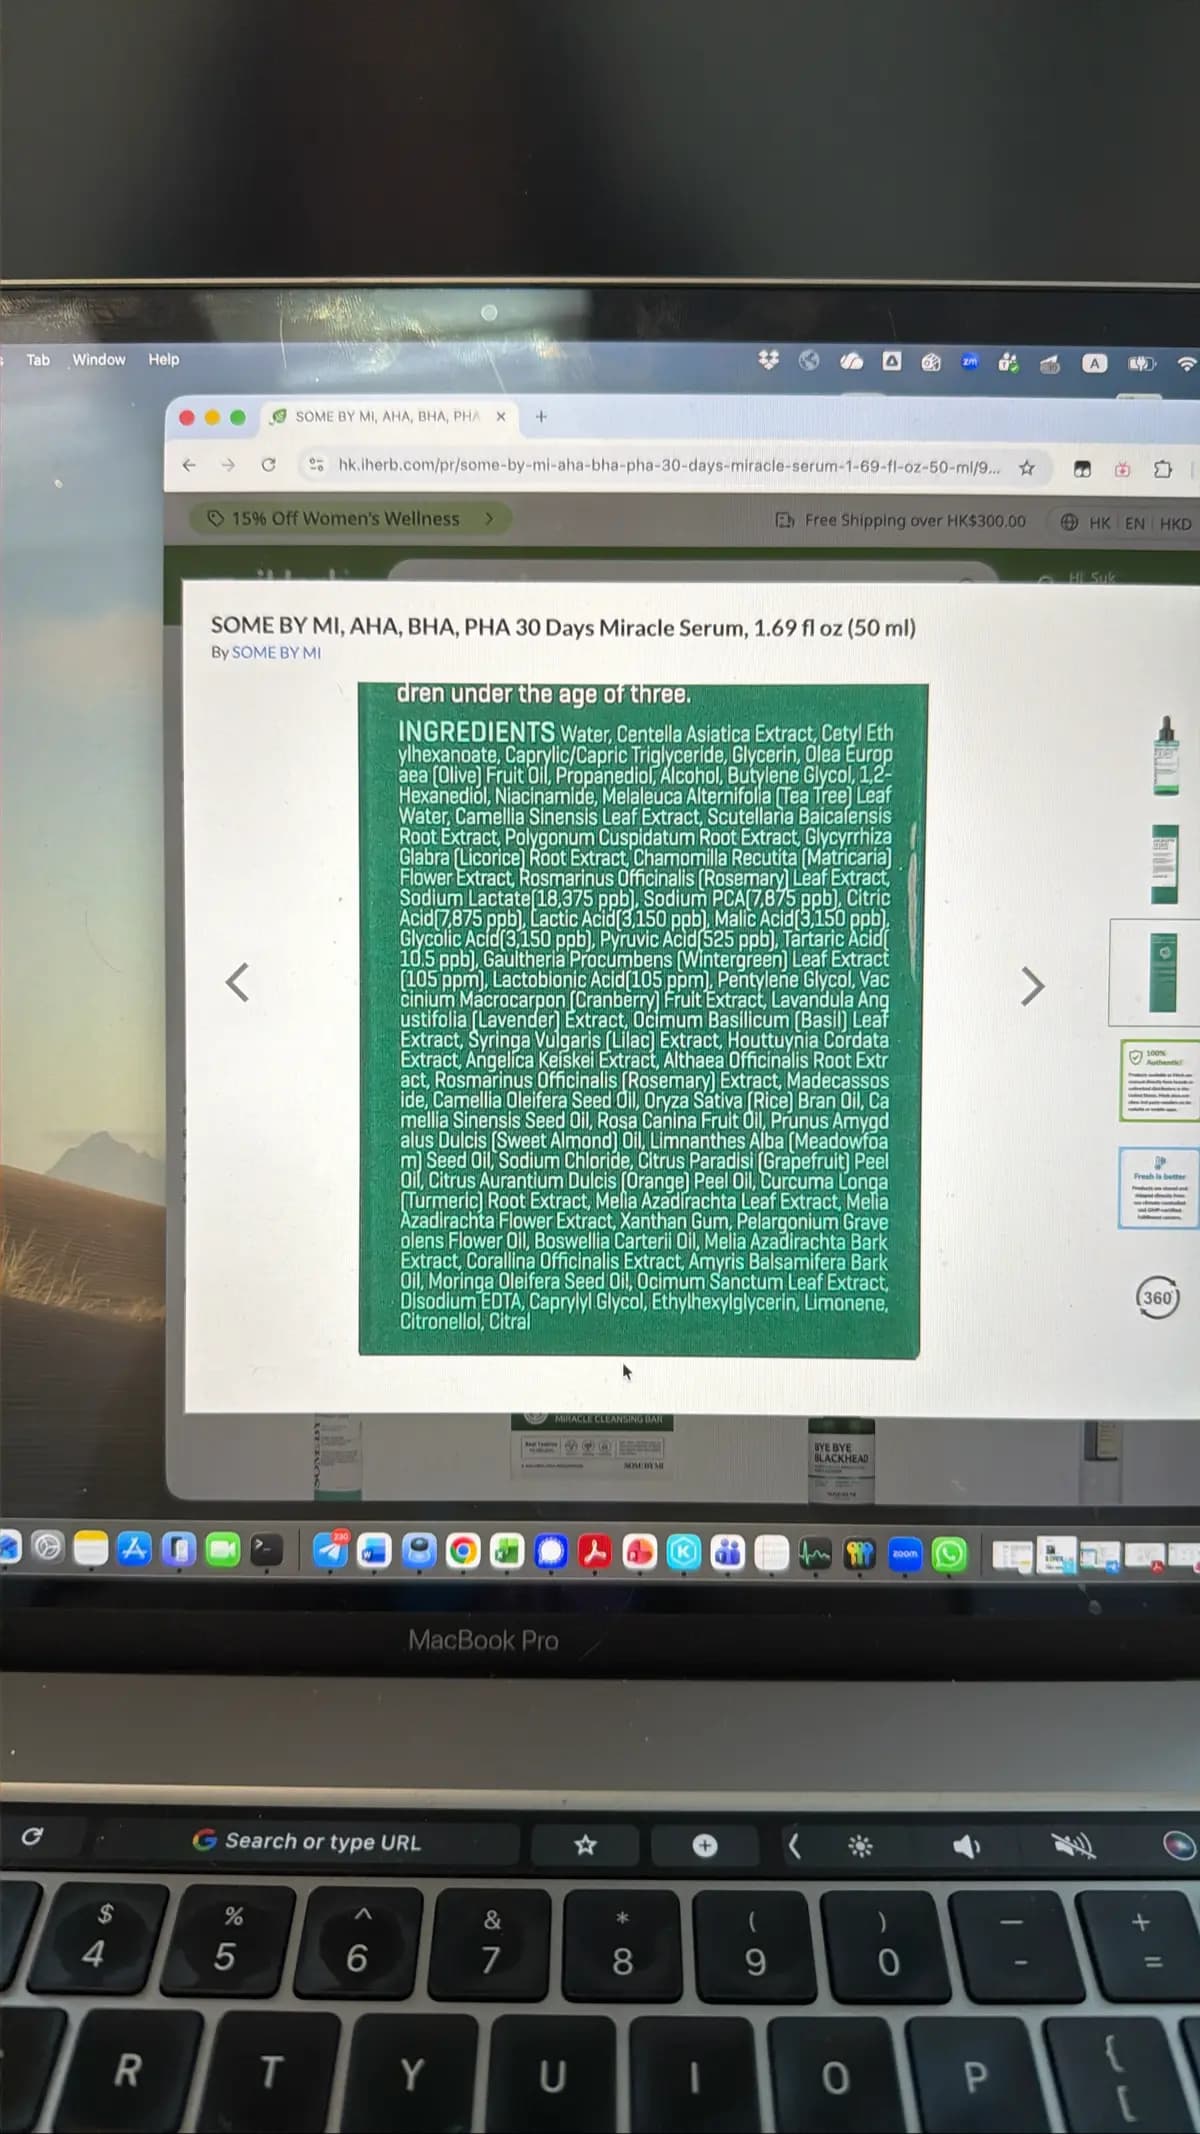Image resolution: width=1200 pixels, height=2134 pixels.
Task: Open the Tab menu
Action: 38,359
